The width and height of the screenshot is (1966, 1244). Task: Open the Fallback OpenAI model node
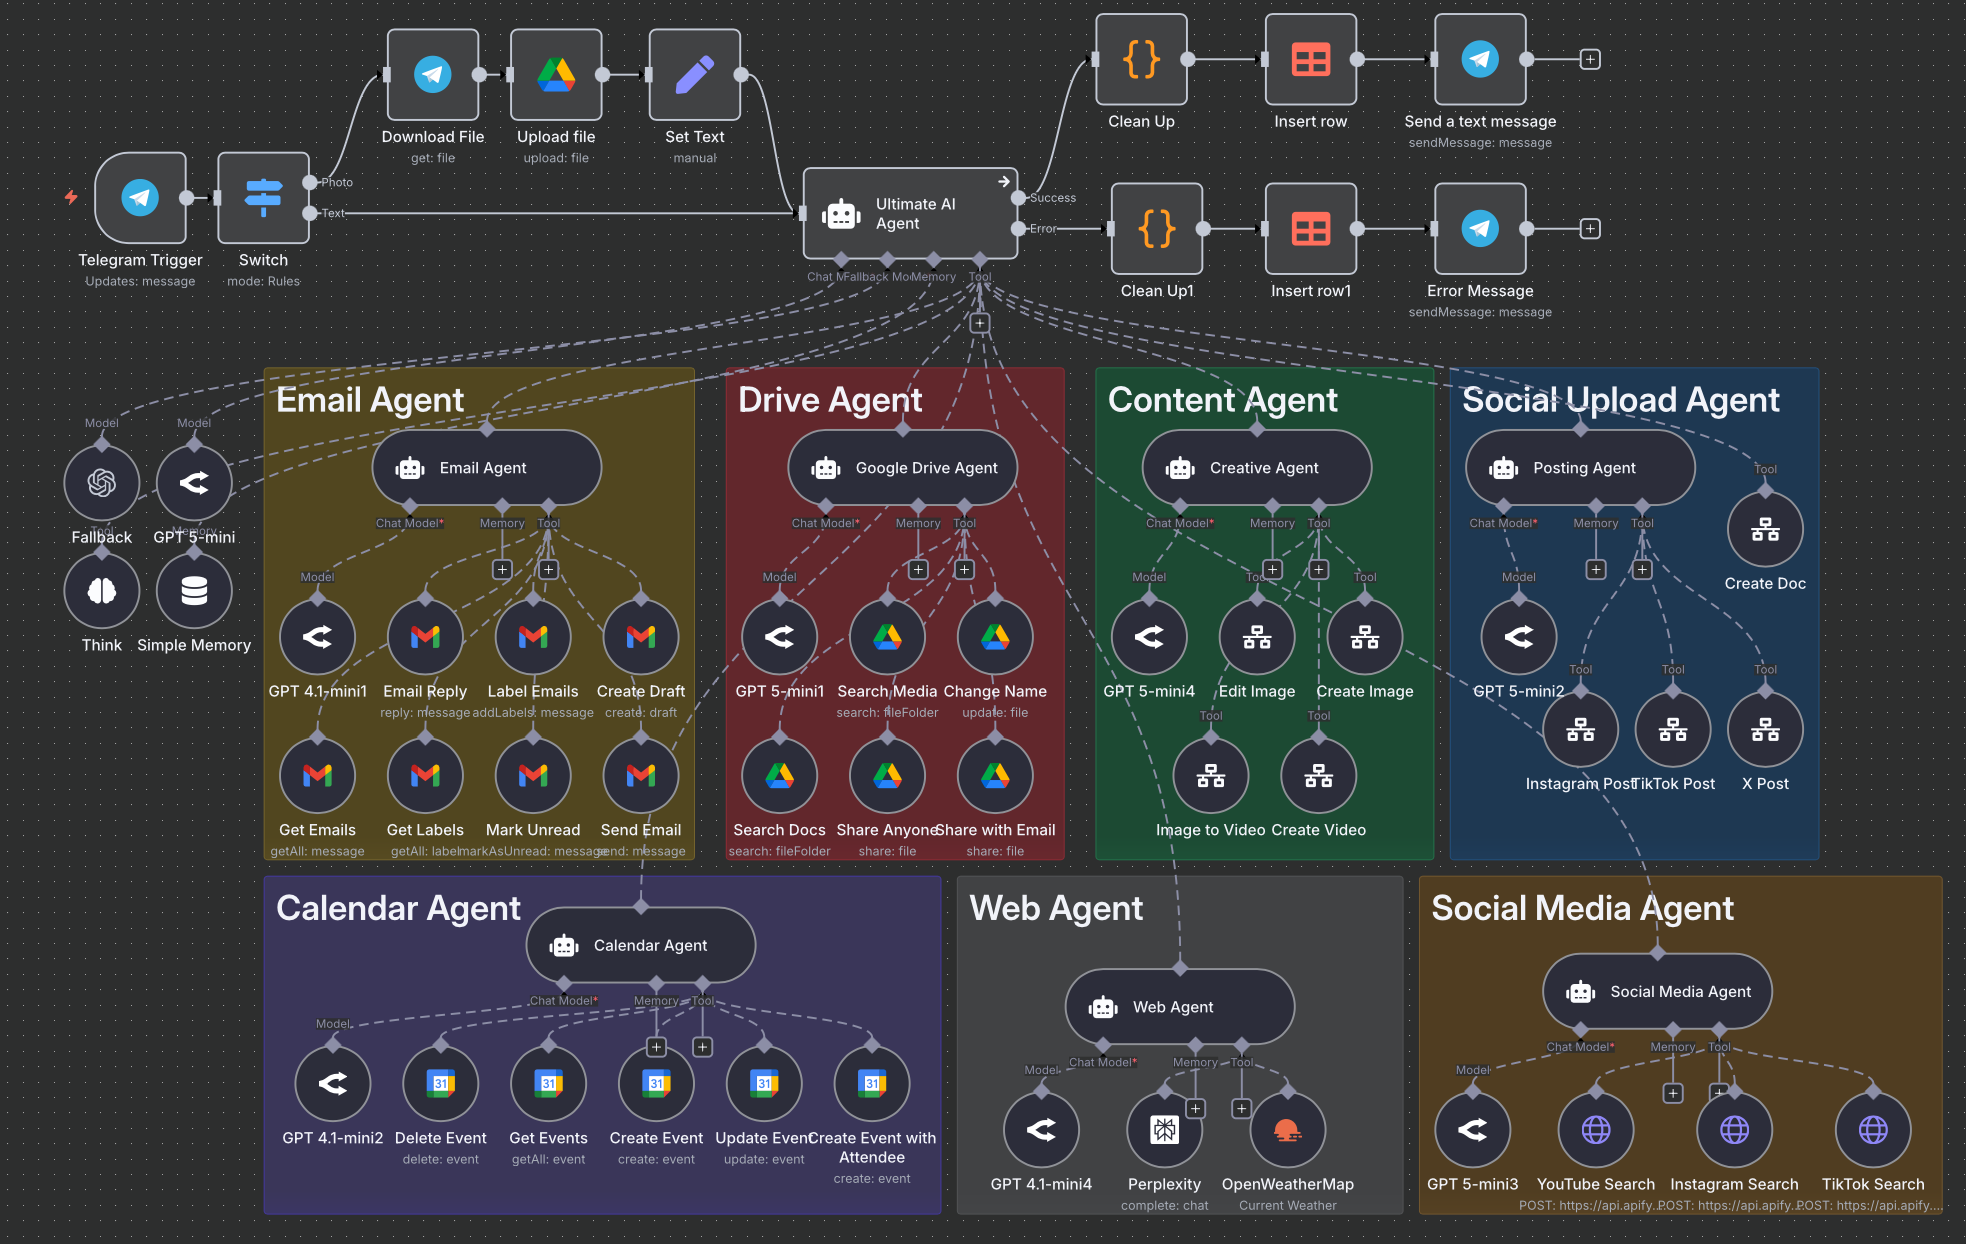102,484
